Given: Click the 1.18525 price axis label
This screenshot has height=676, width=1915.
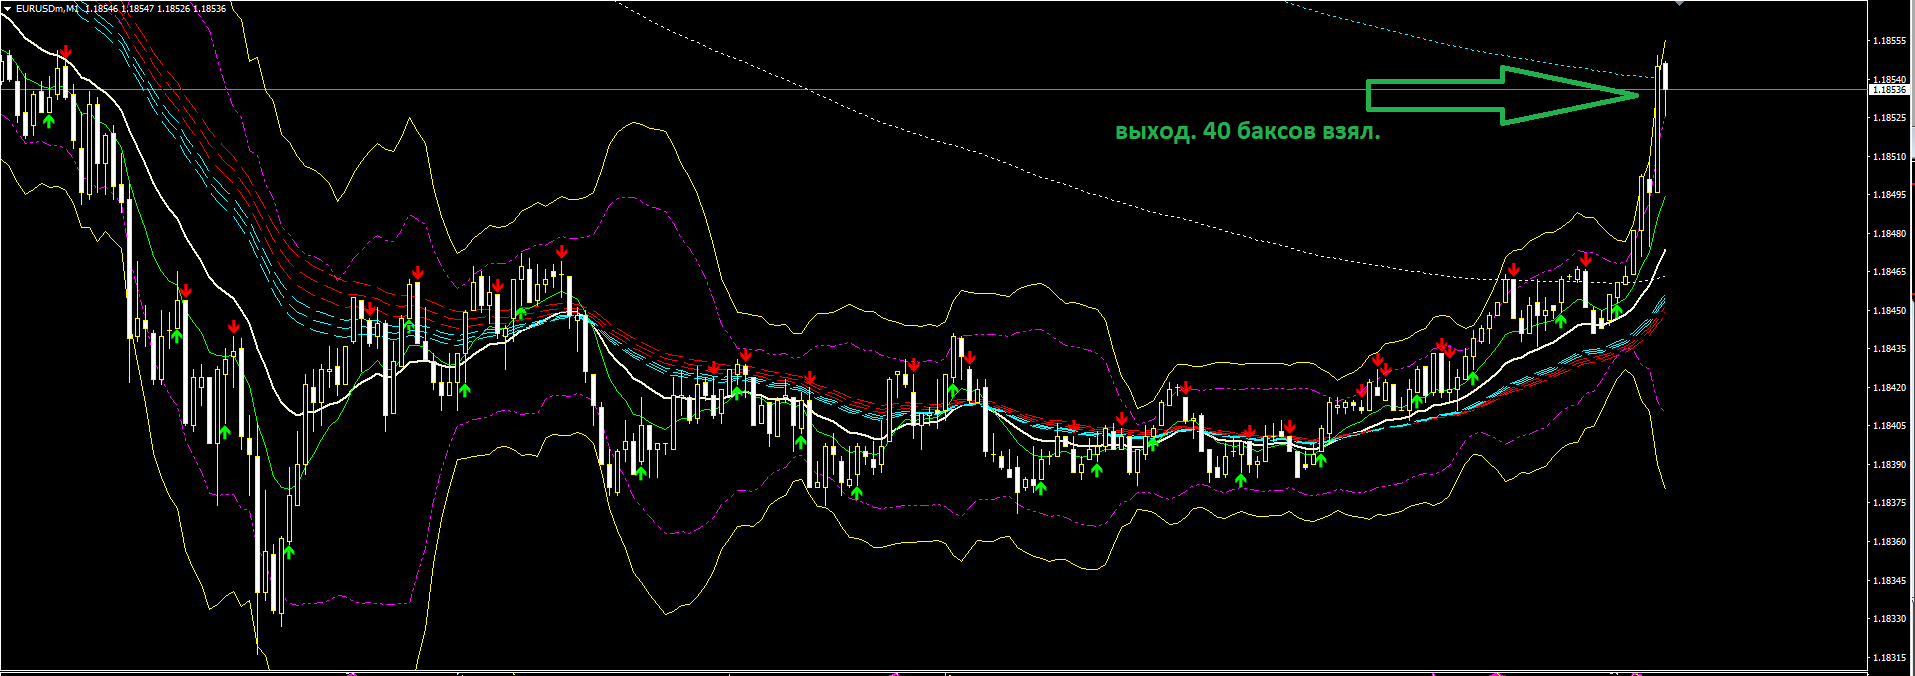Looking at the screenshot, I should 1889,118.
